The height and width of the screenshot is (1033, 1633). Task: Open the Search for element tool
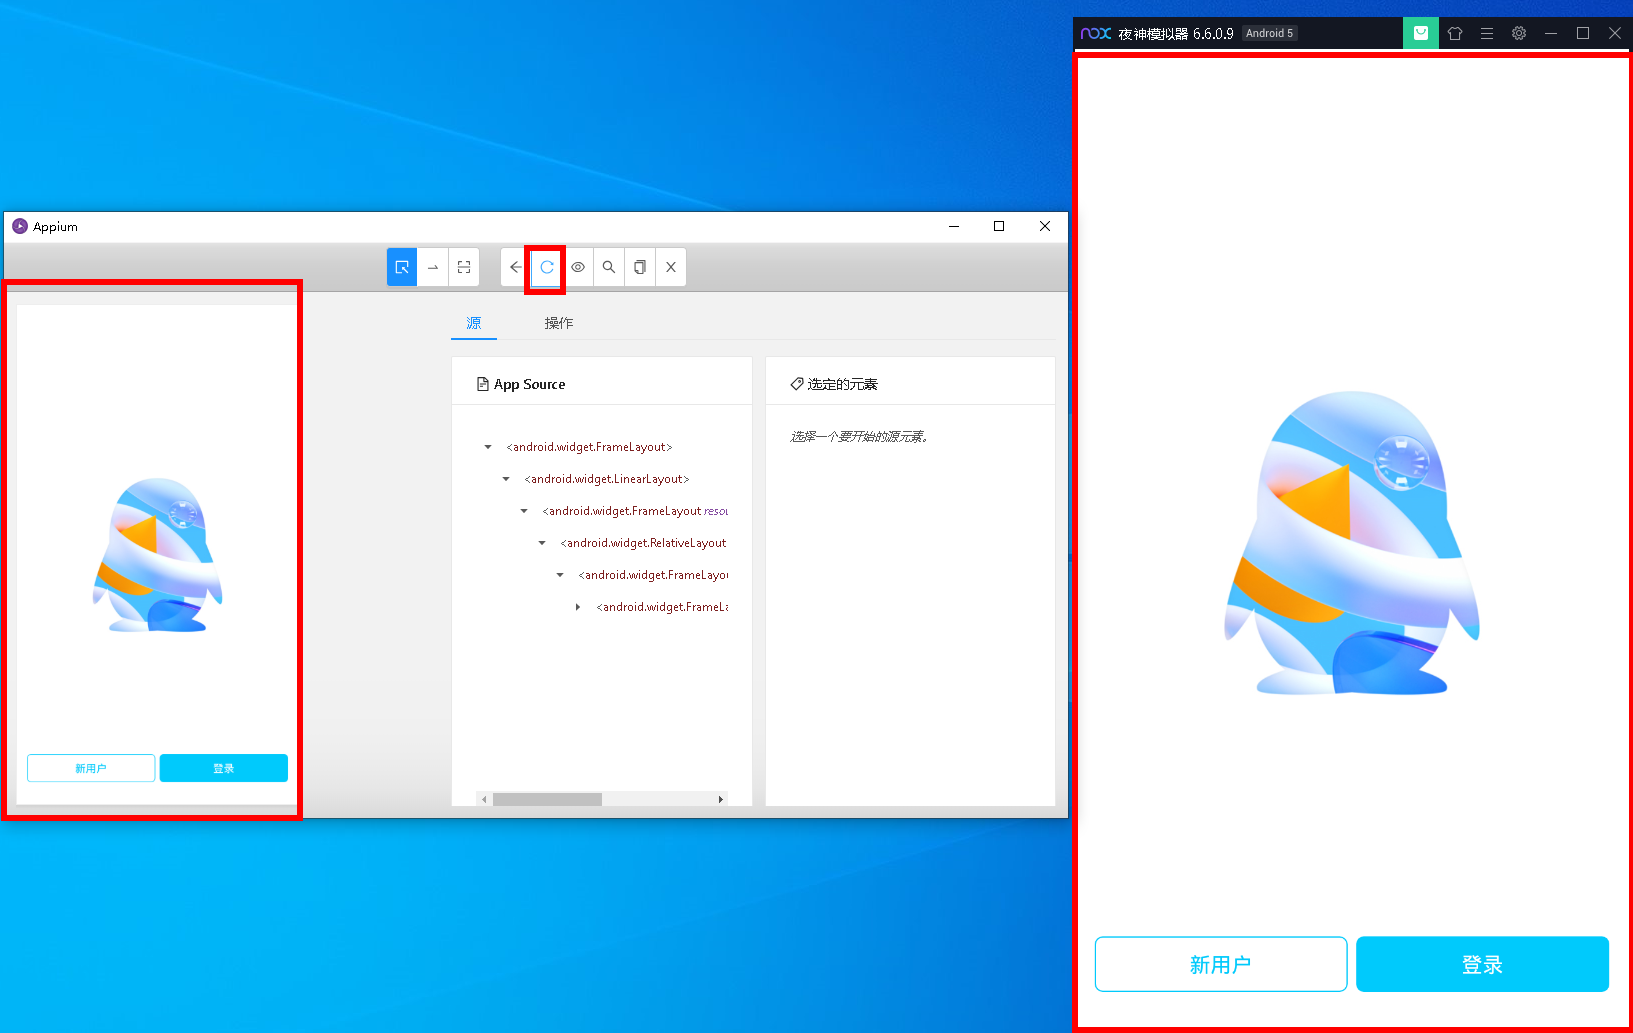pyautogui.click(x=609, y=267)
